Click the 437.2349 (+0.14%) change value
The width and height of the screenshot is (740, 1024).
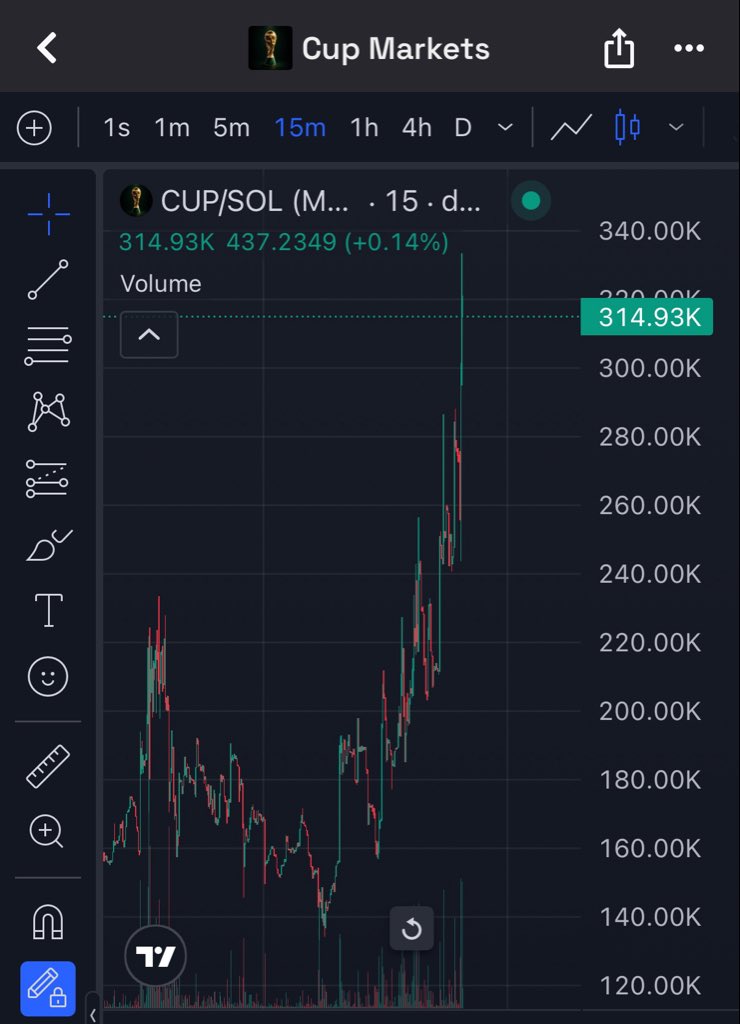coord(337,242)
